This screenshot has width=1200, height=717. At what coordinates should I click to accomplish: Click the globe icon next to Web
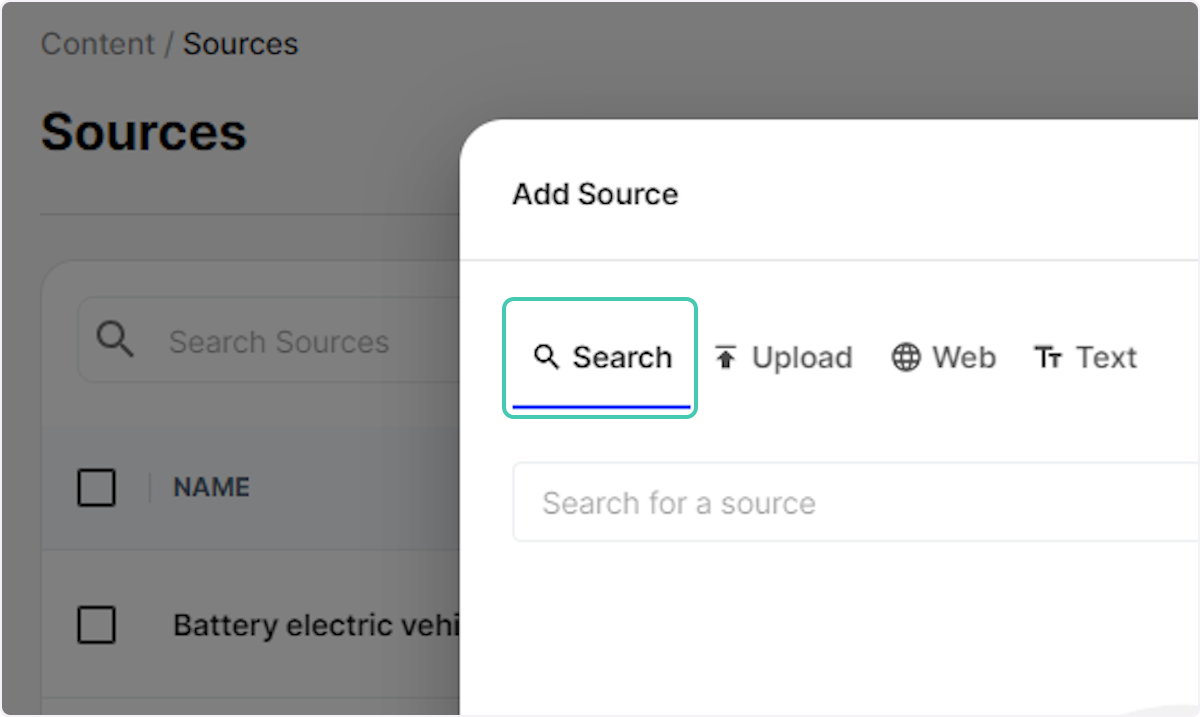tap(905, 357)
